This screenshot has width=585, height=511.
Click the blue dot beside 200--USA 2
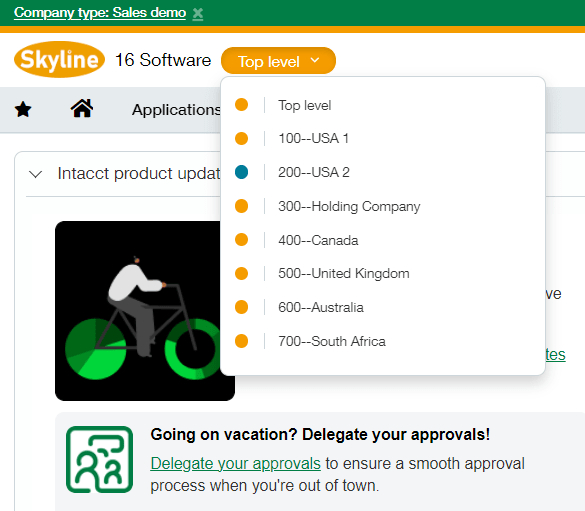click(x=241, y=172)
